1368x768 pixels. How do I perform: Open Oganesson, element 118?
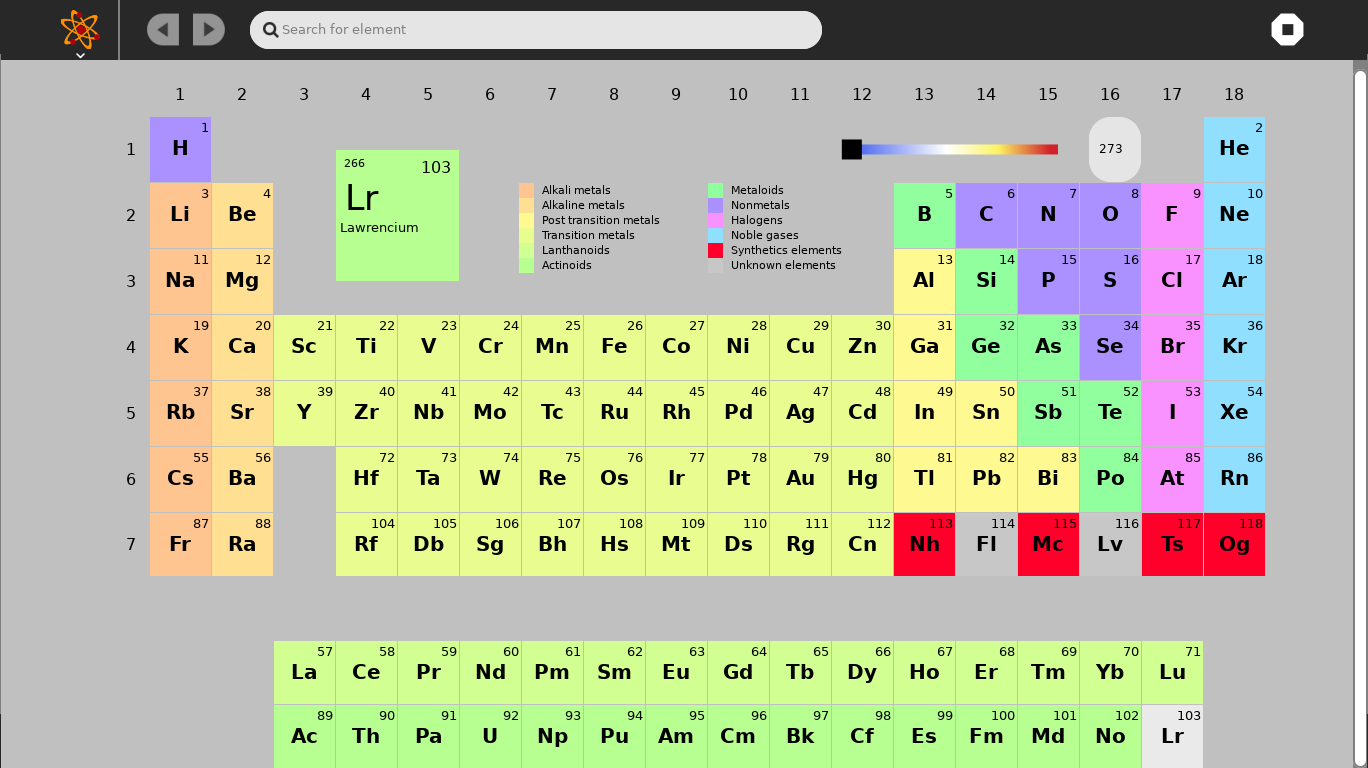point(1234,545)
